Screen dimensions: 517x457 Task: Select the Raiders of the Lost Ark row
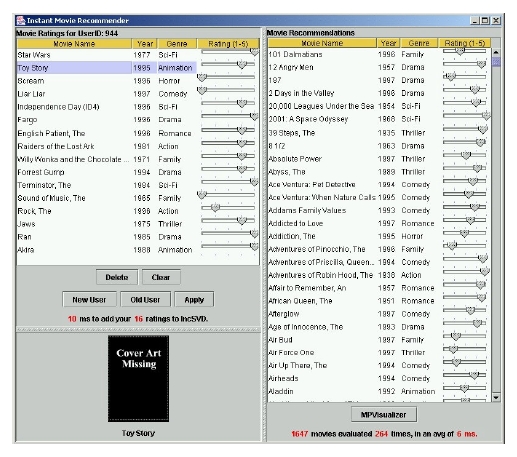[138, 146]
